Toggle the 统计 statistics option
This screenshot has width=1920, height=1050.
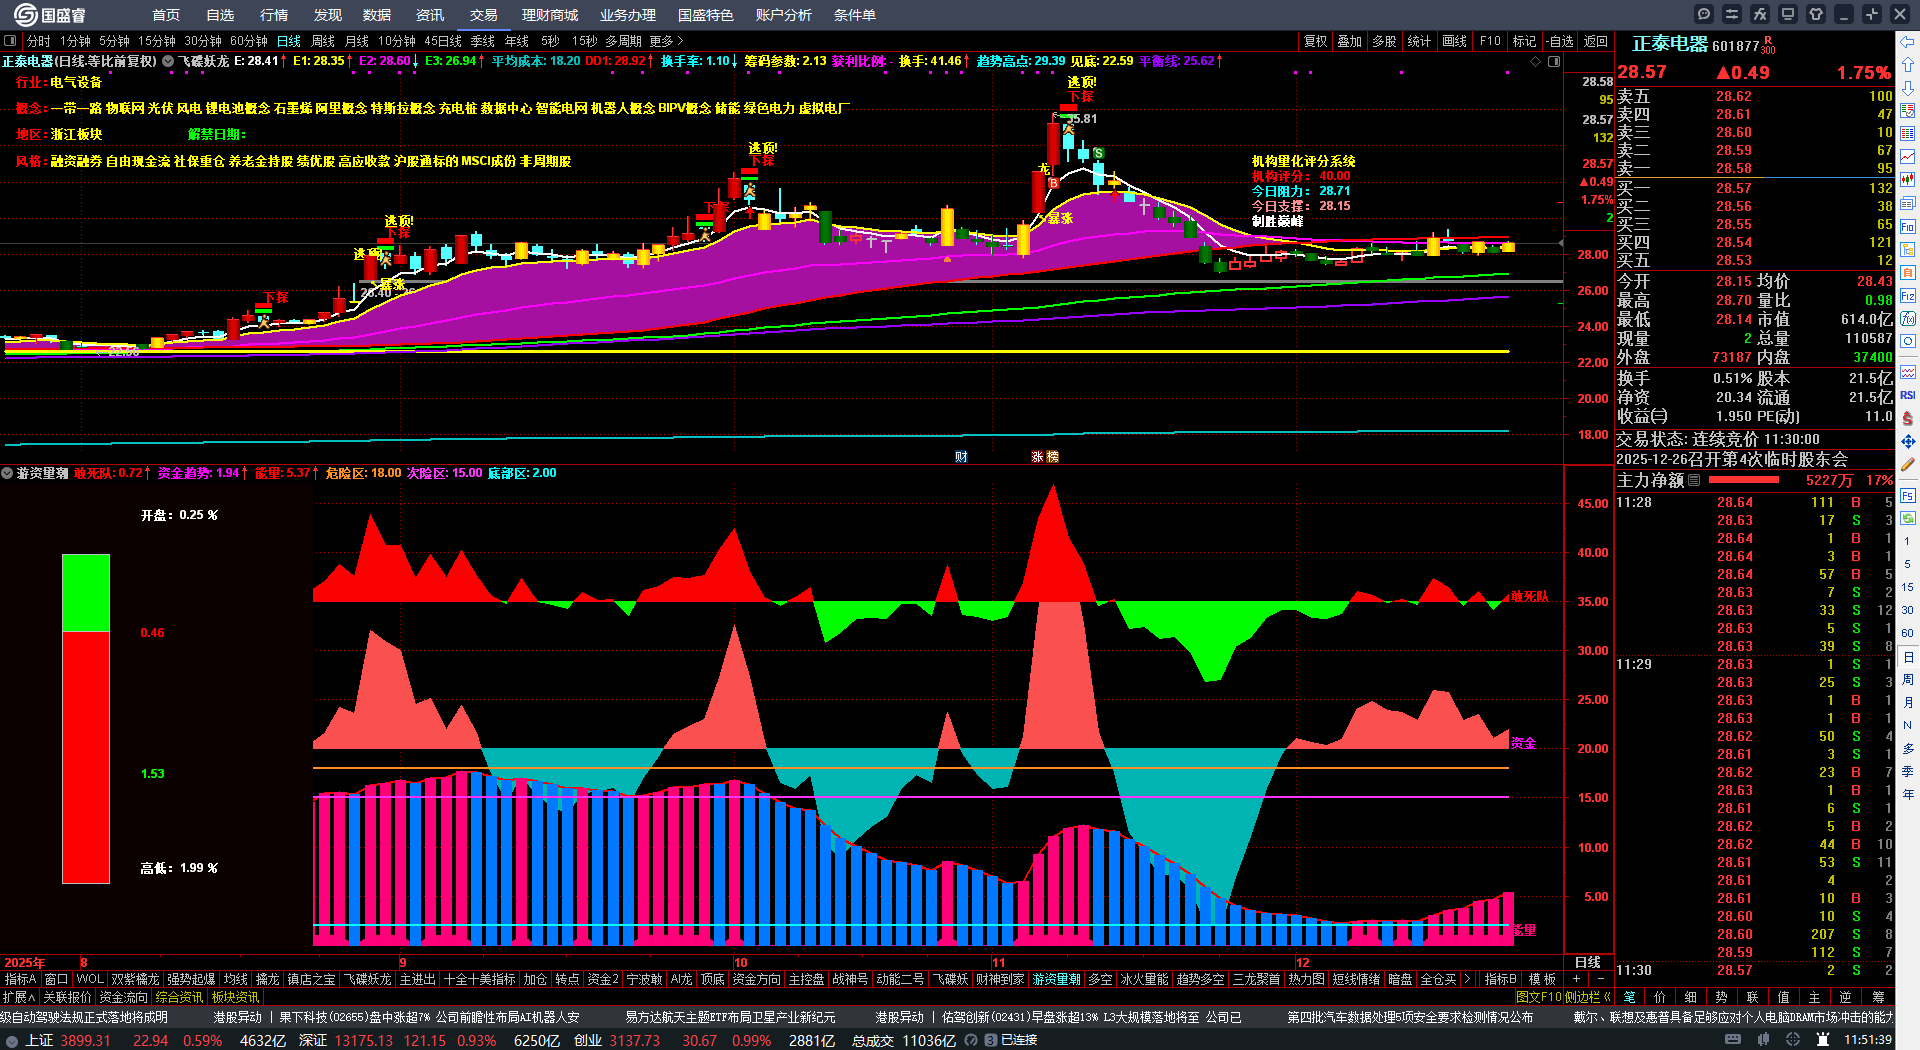click(x=1419, y=41)
